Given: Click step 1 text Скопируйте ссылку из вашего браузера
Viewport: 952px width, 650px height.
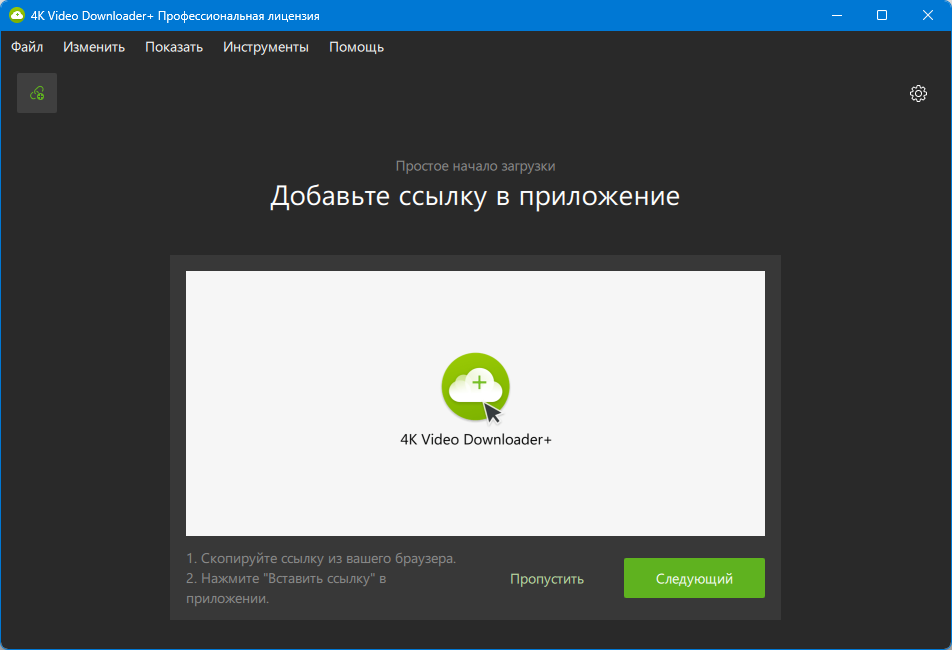Looking at the screenshot, I should tap(321, 558).
